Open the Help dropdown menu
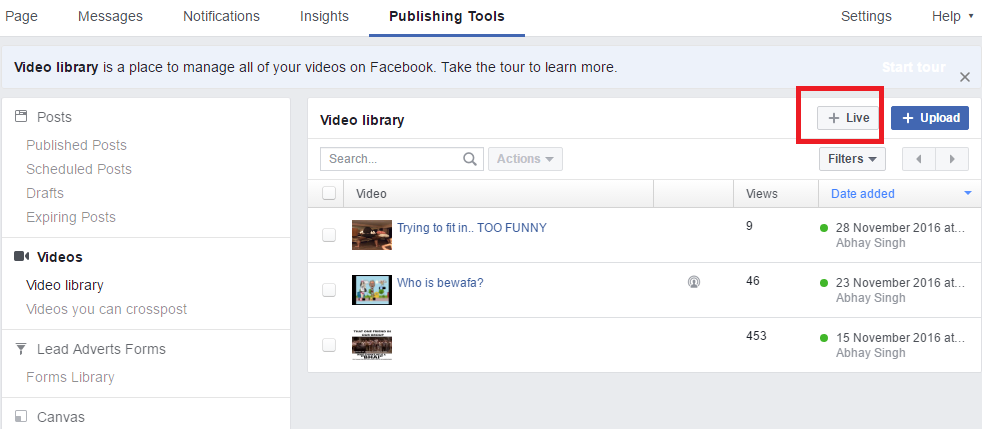Screen dimensions: 982x429 pyautogui.click(x=952, y=16)
